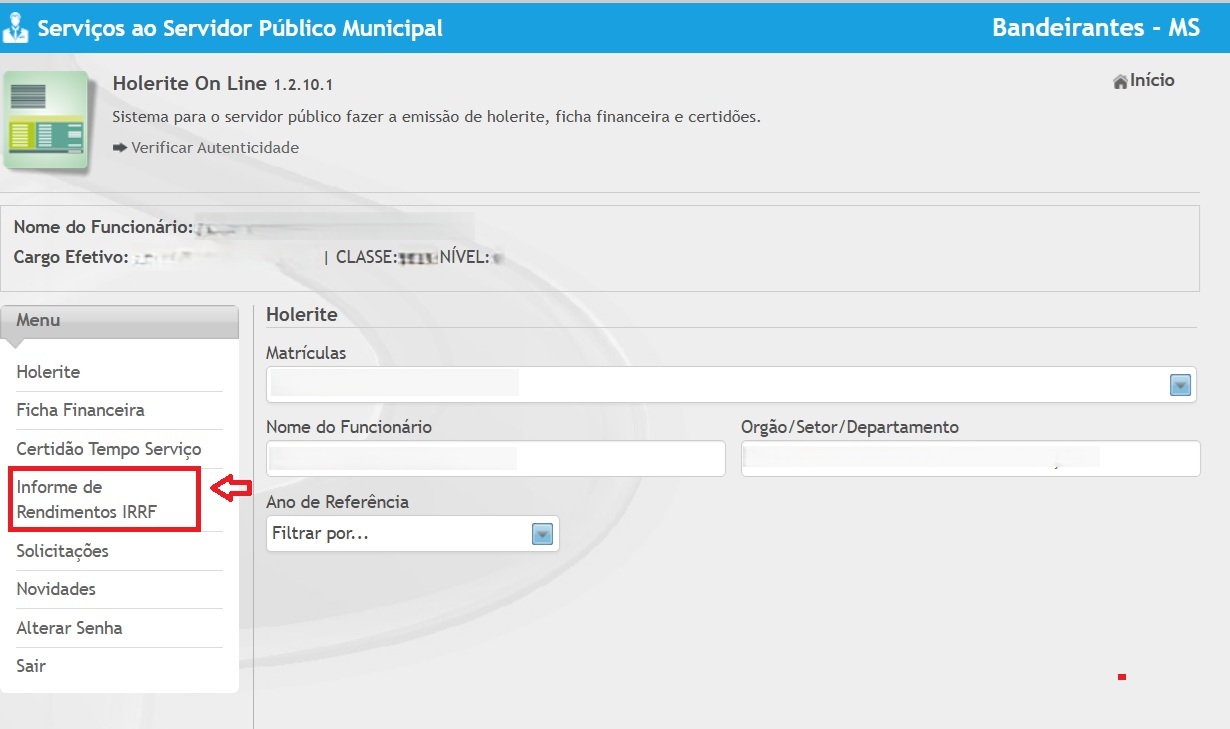
Task: Click the Início link
Action: 1152,81
